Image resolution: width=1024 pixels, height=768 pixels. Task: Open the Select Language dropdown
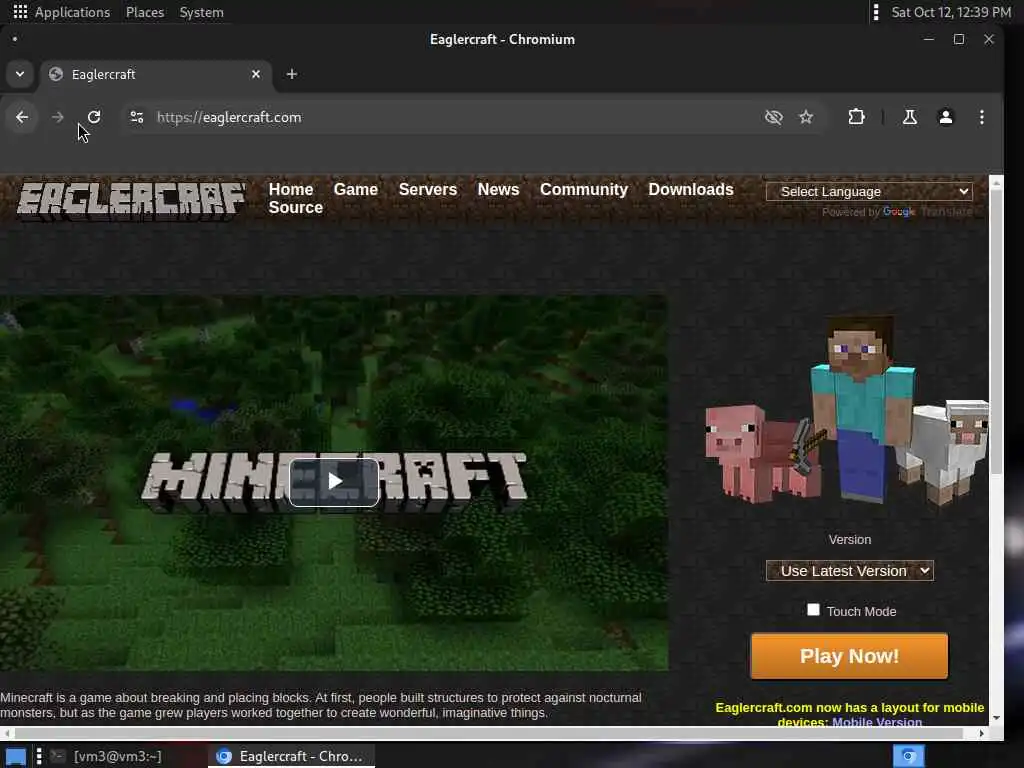coord(869,191)
